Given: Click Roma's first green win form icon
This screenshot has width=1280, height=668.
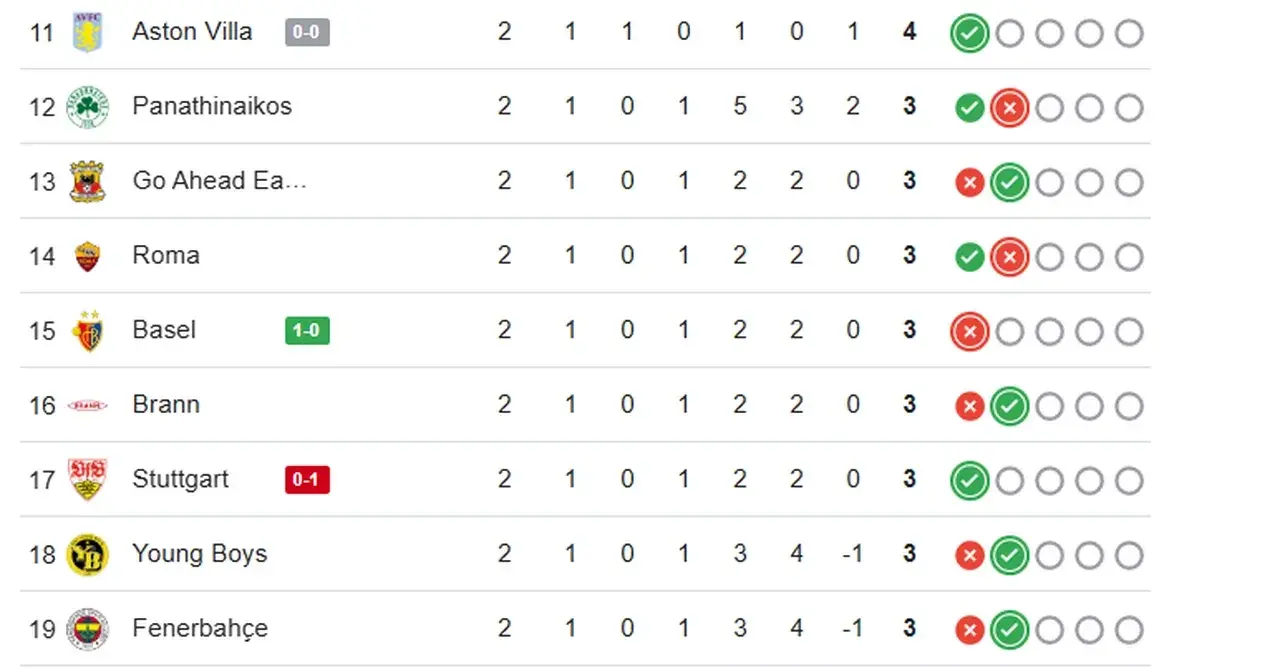Looking at the screenshot, I should pyautogui.click(x=969, y=257).
